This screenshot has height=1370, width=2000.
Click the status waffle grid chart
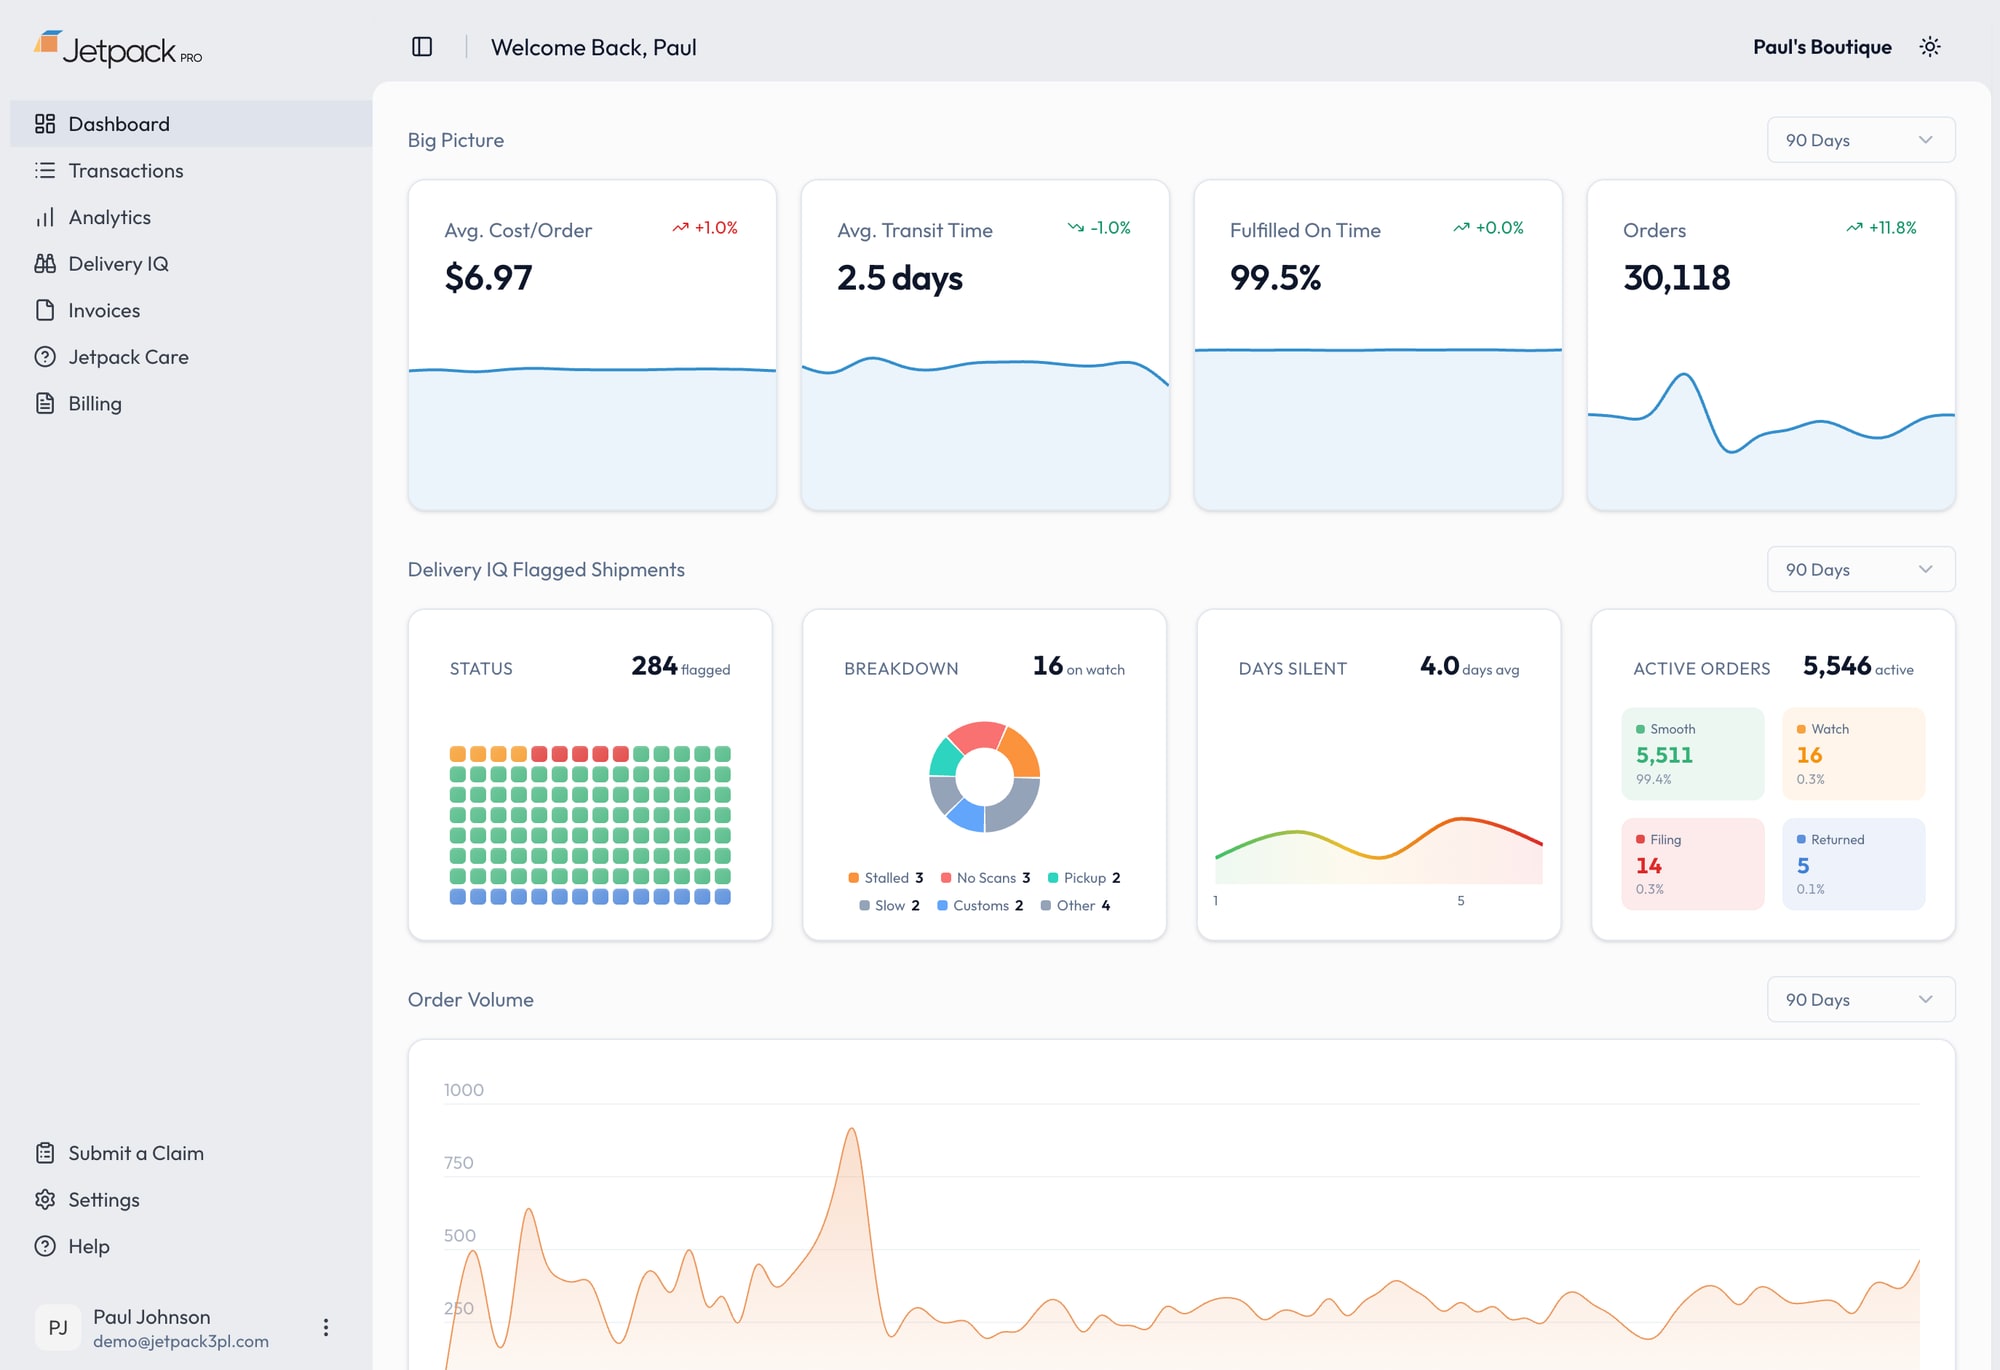590,825
